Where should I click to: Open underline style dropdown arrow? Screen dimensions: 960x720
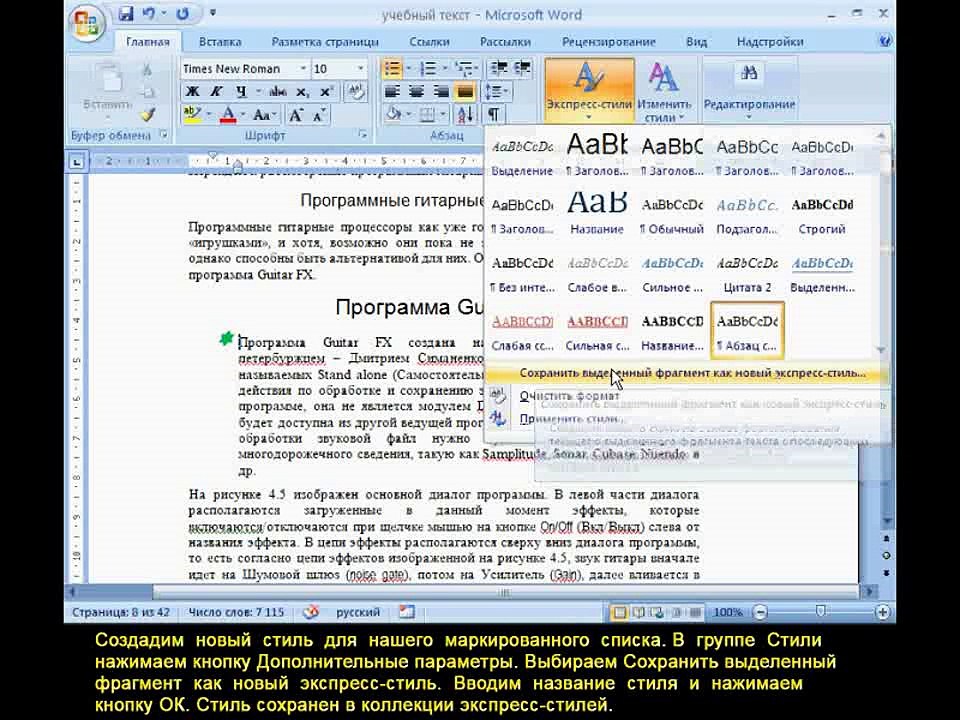258,92
